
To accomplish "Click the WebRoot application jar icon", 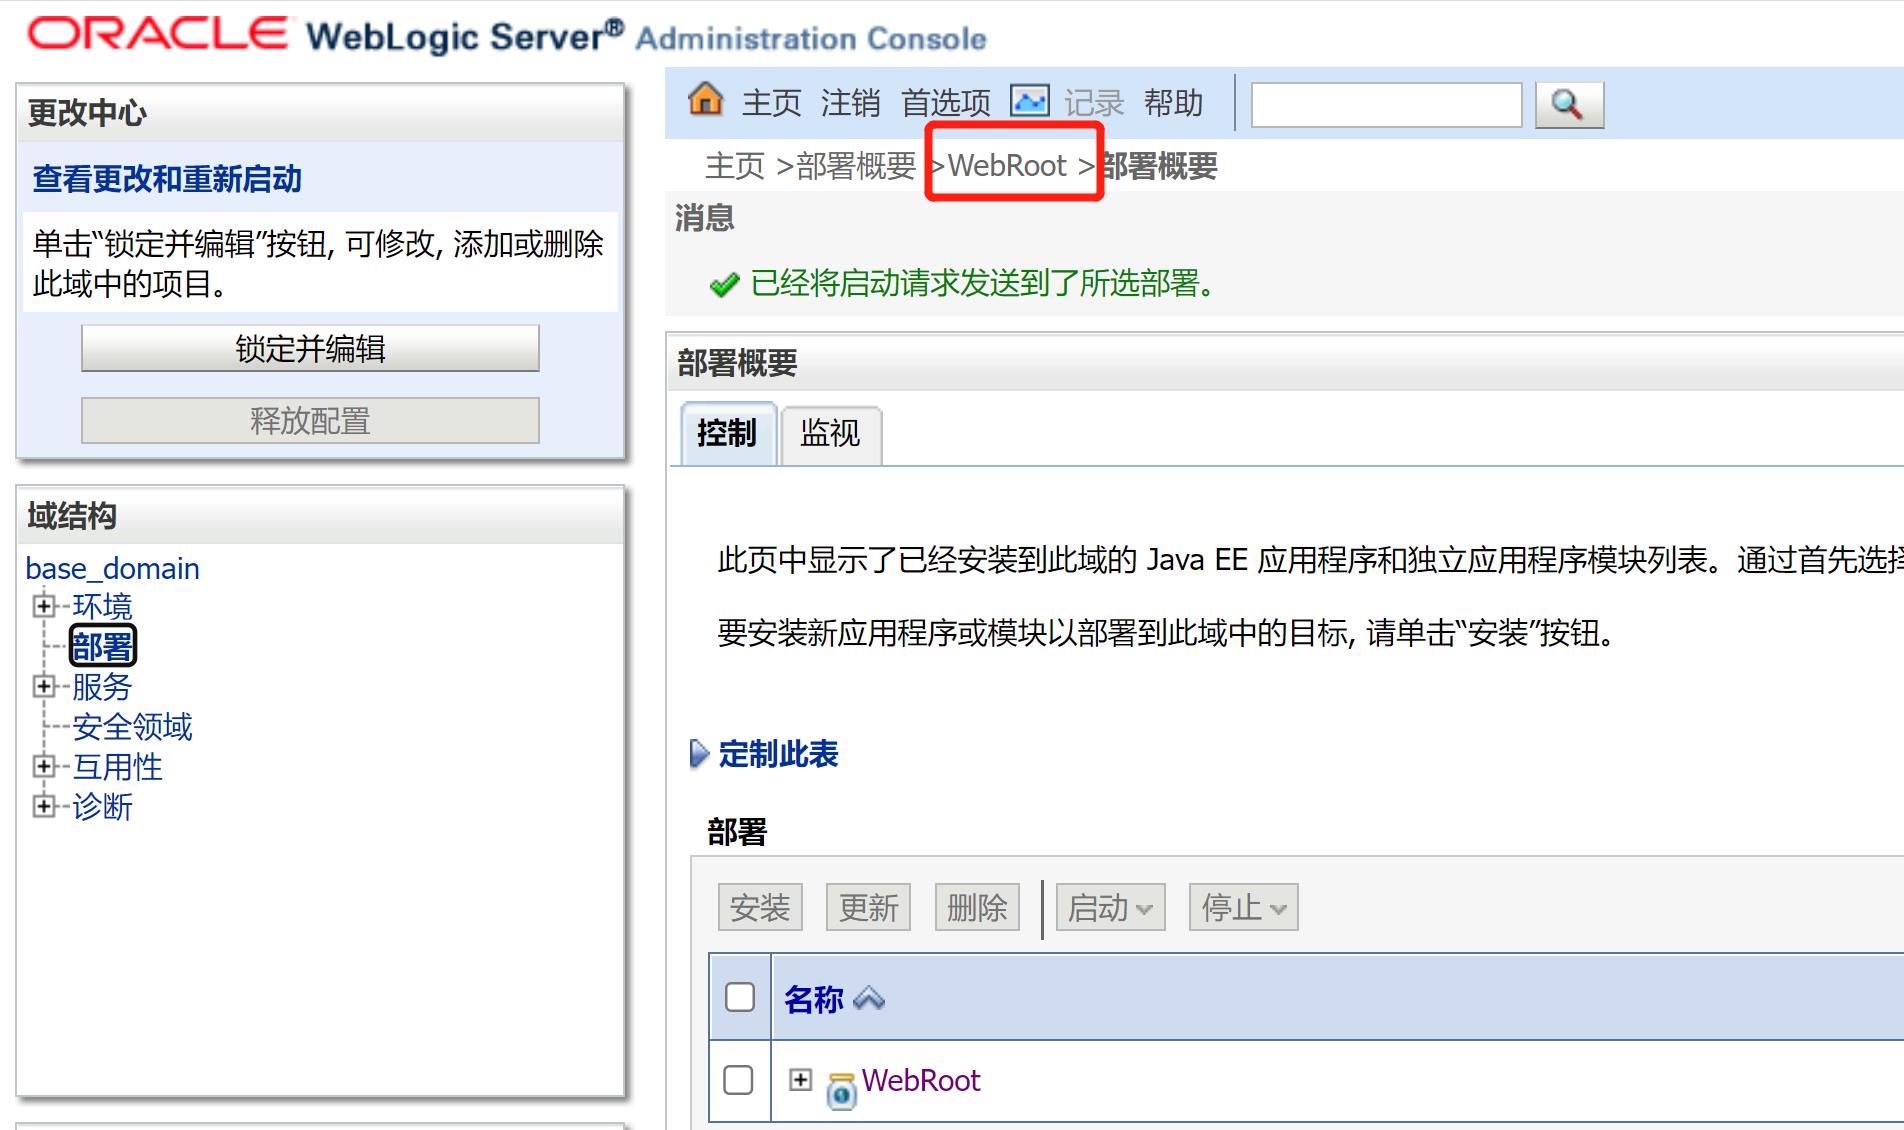I will click(x=842, y=1090).
